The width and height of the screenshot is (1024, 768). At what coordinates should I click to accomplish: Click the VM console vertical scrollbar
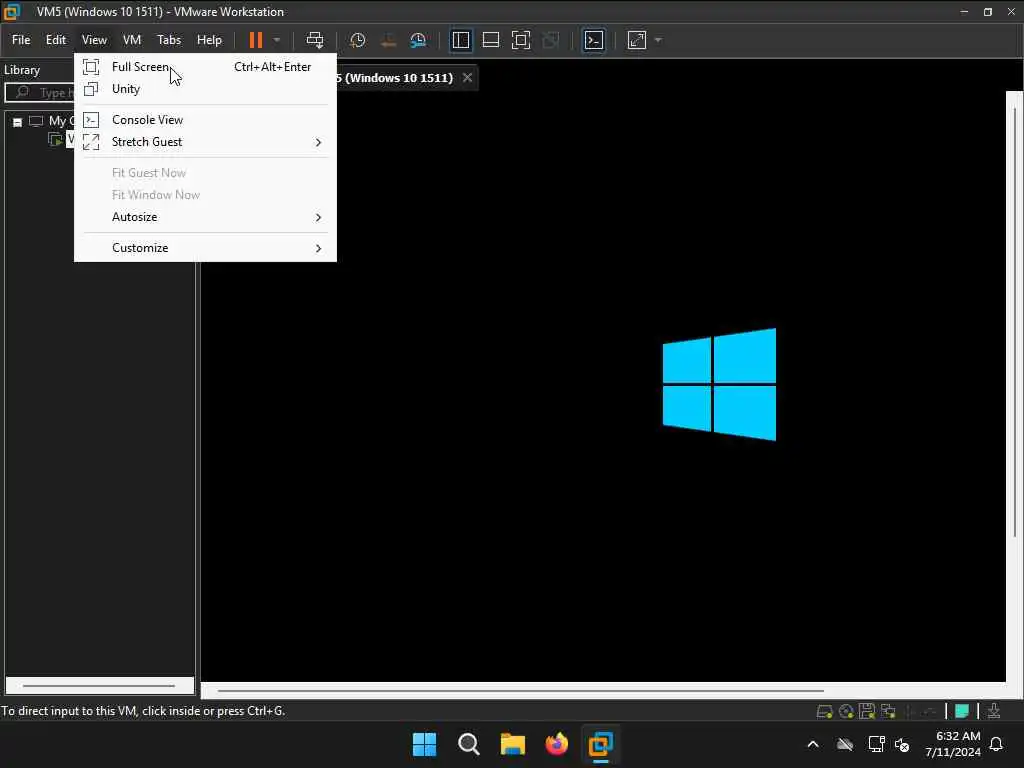pyautogui.click(x=1015, y=323)
